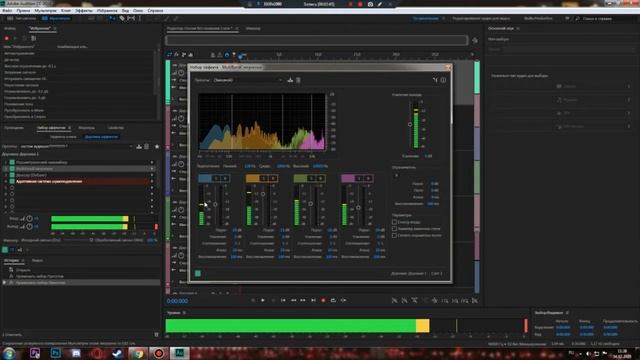Switch to Waveform editor view

click(x=22, y=18)
